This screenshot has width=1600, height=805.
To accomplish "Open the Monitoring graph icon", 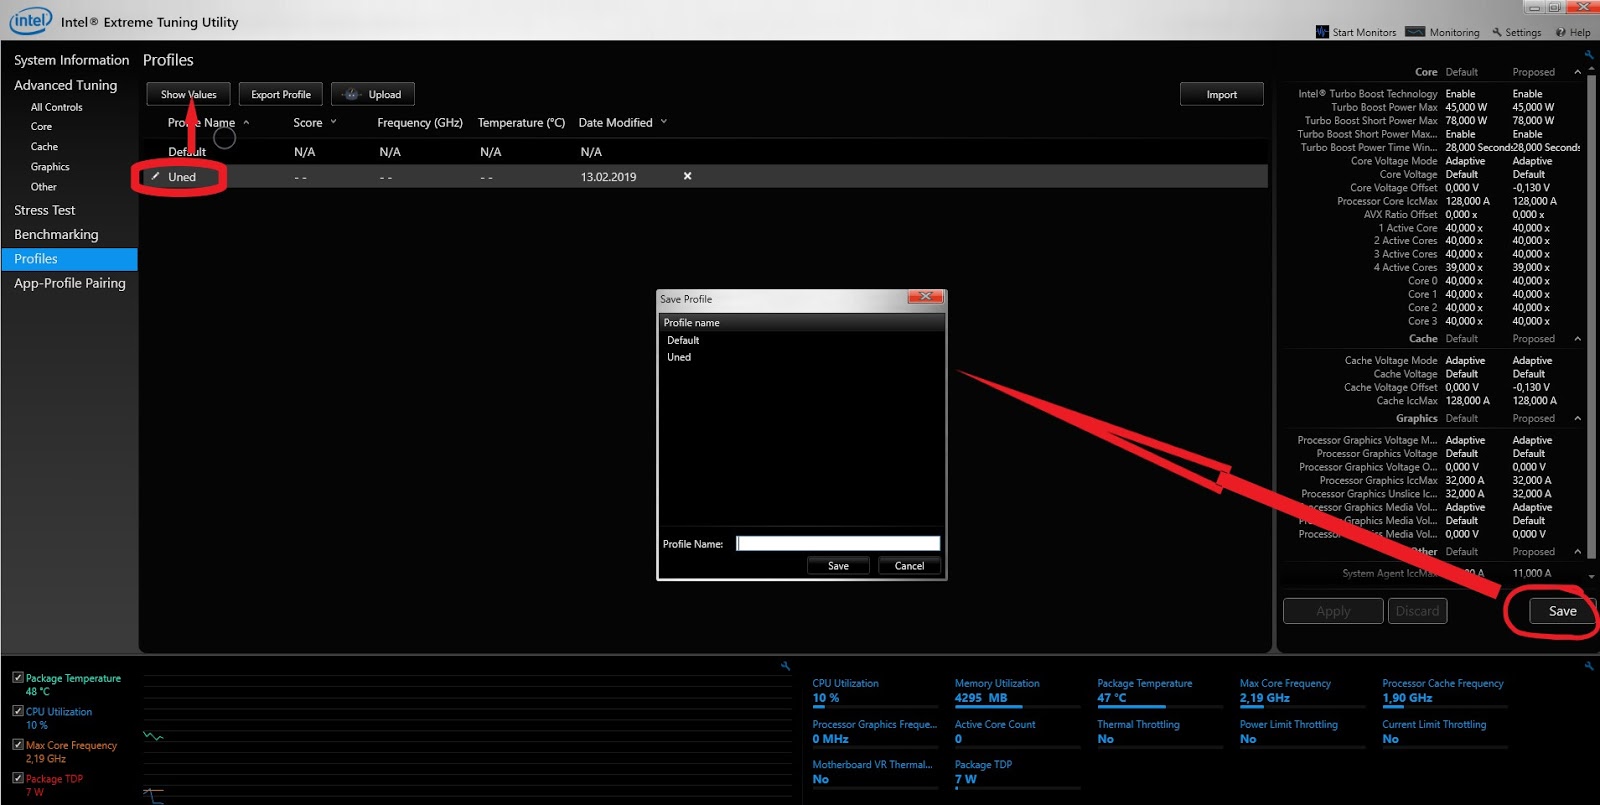I will point(1415,32).
